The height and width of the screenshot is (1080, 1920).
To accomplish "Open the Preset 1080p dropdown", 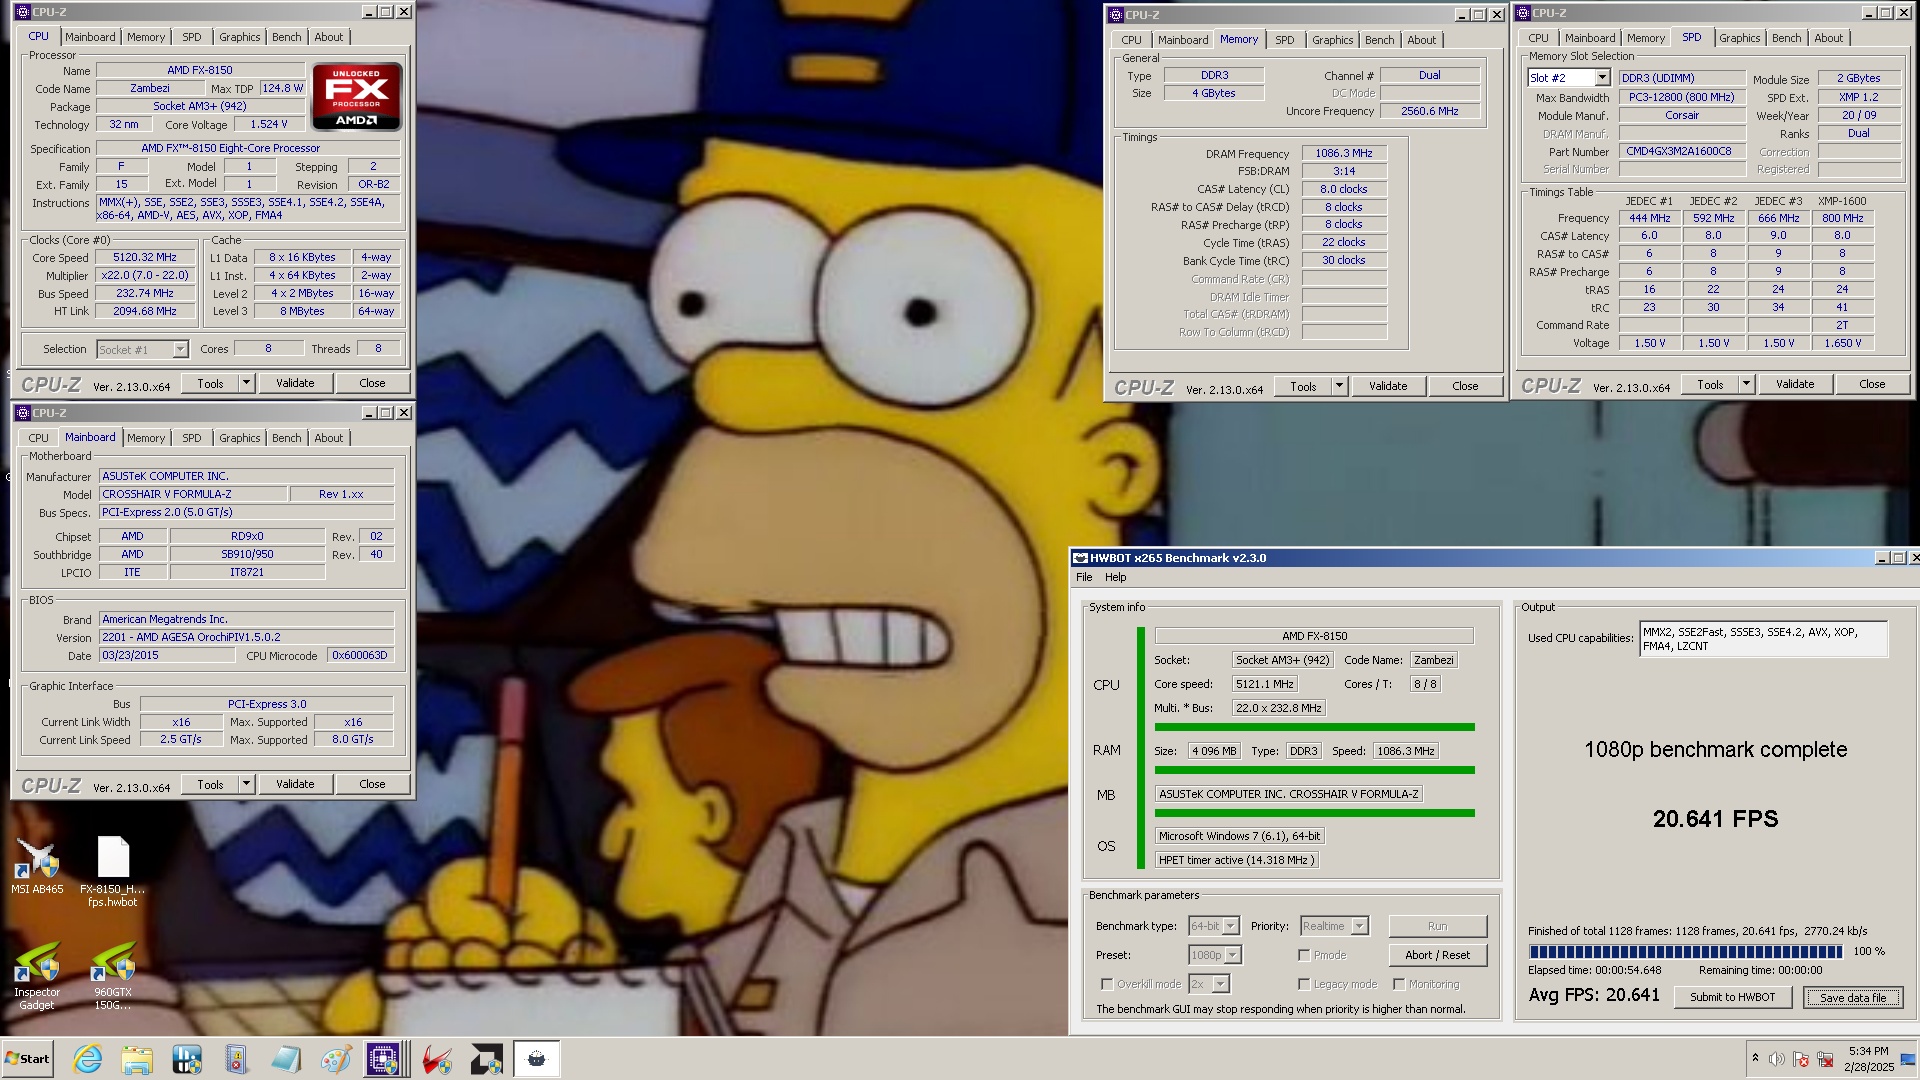I will tap(1215, 955).
